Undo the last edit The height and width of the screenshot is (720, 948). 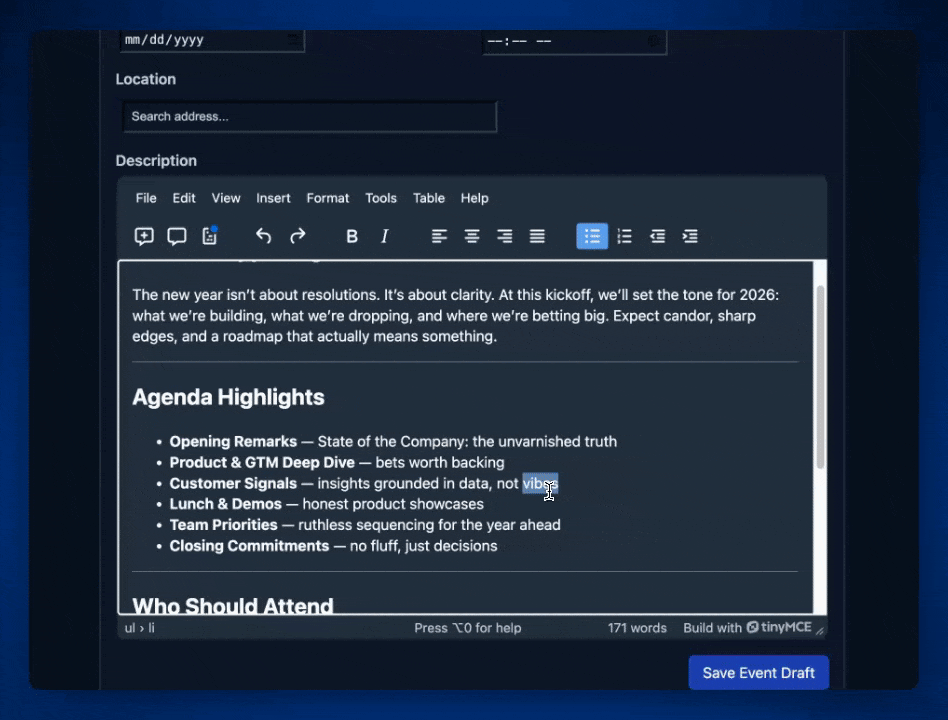tap(263, 236)
